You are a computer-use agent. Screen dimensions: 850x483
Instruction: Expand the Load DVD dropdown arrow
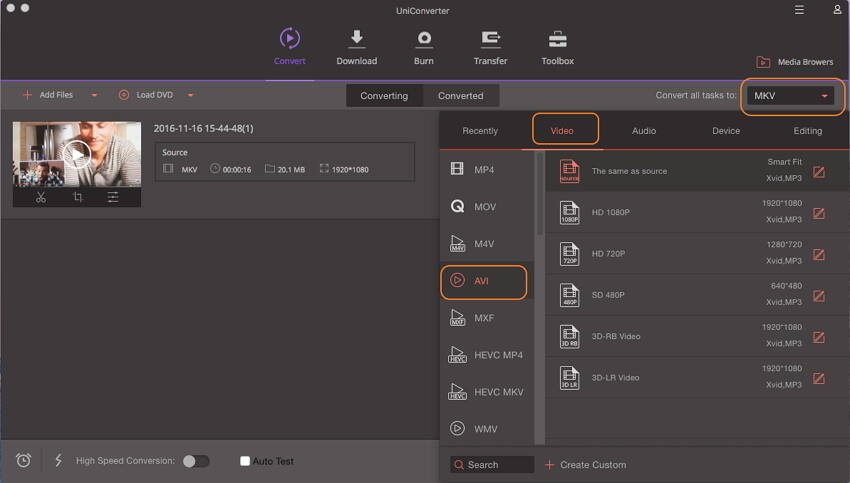pos(190,95)
